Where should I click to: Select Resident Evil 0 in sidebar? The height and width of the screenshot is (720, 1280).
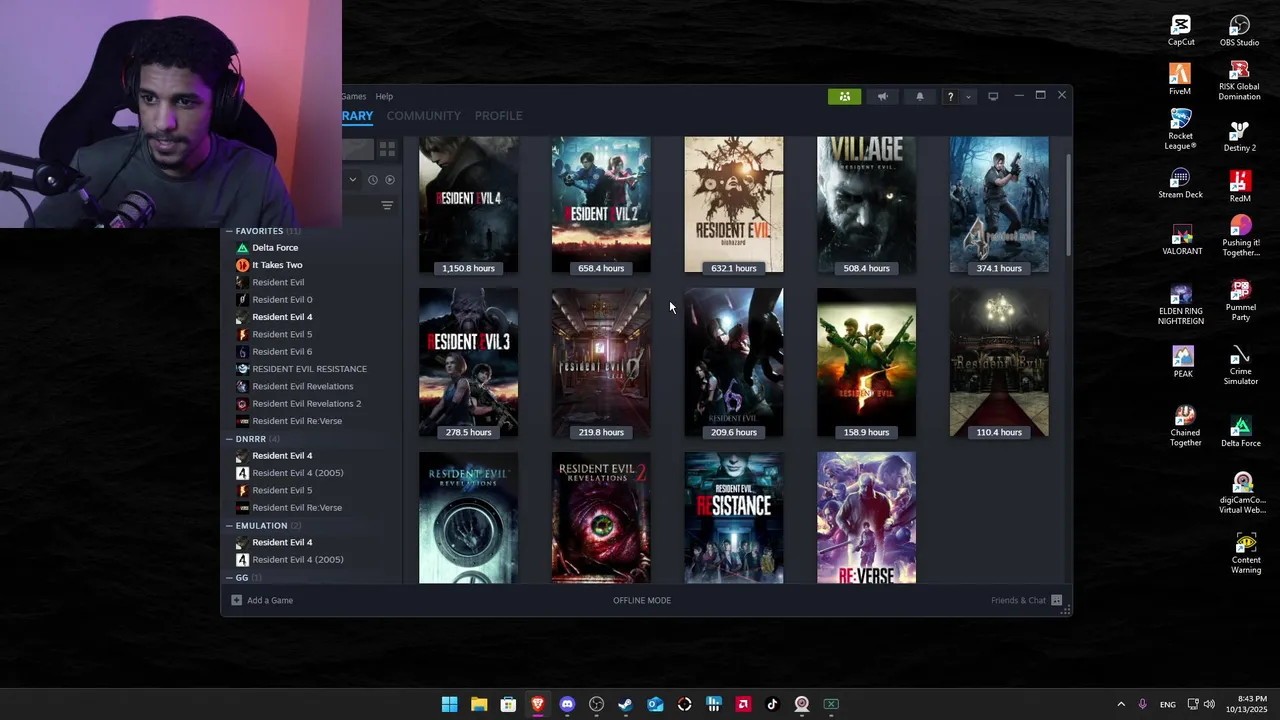tap(282, 299)
